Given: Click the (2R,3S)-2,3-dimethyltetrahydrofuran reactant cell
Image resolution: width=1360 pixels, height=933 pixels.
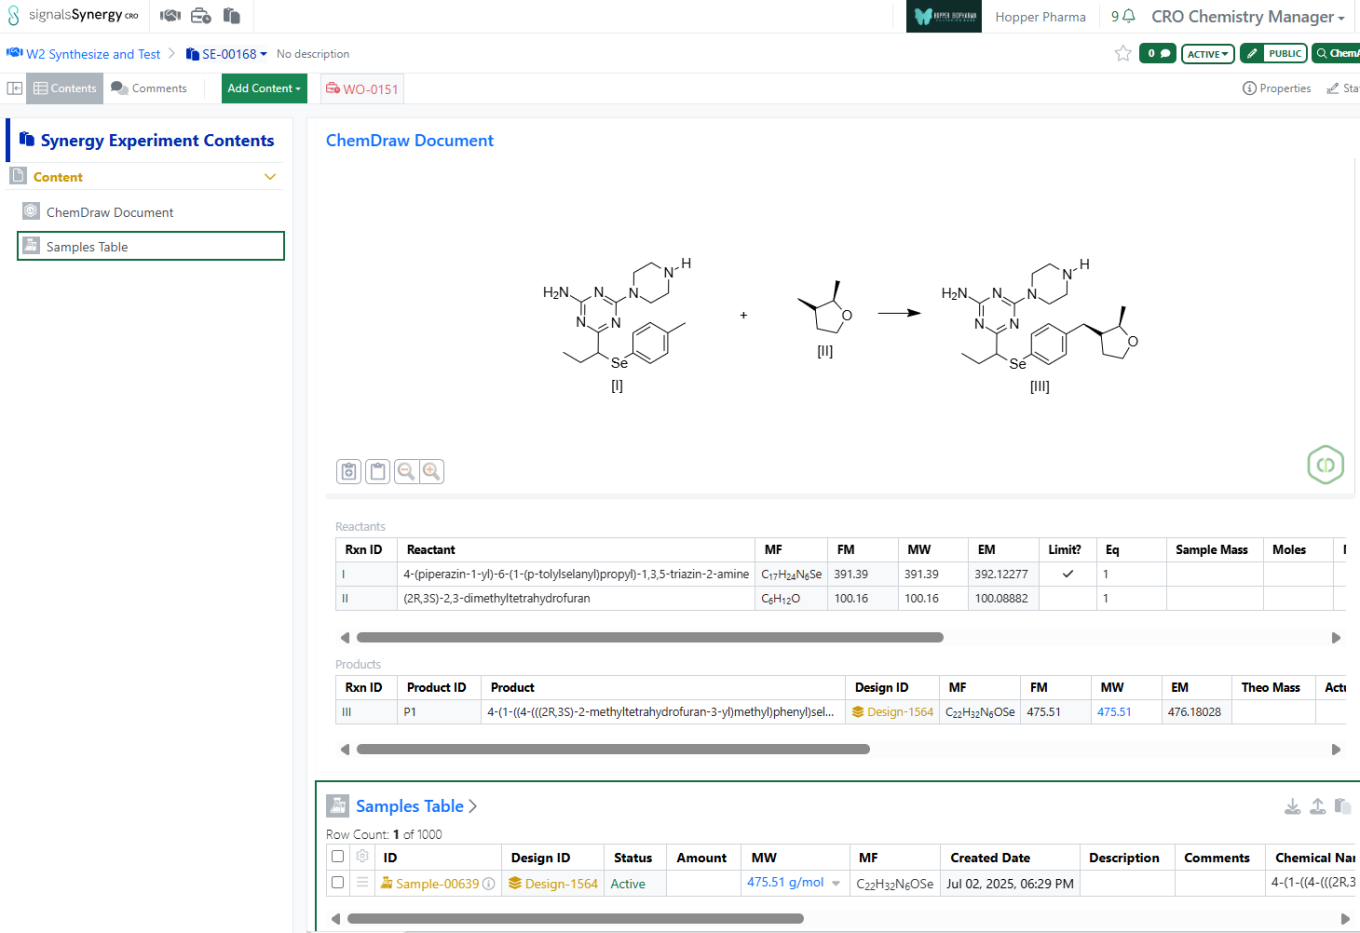Looking at the screenshot, I should coord(576,598).
